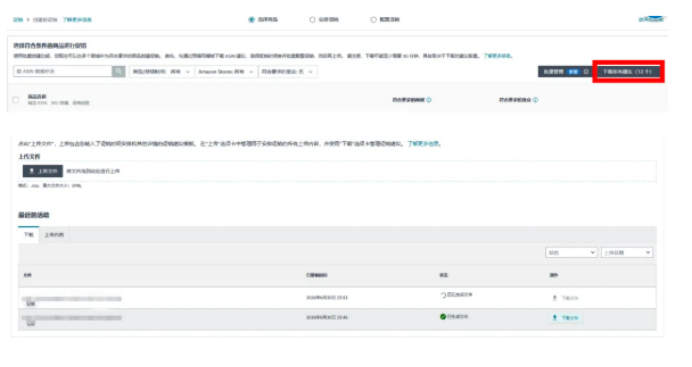The image size is (692, 367).
Task: Click the generating-file spinner status icon
Action: click(x=443, y=295)
